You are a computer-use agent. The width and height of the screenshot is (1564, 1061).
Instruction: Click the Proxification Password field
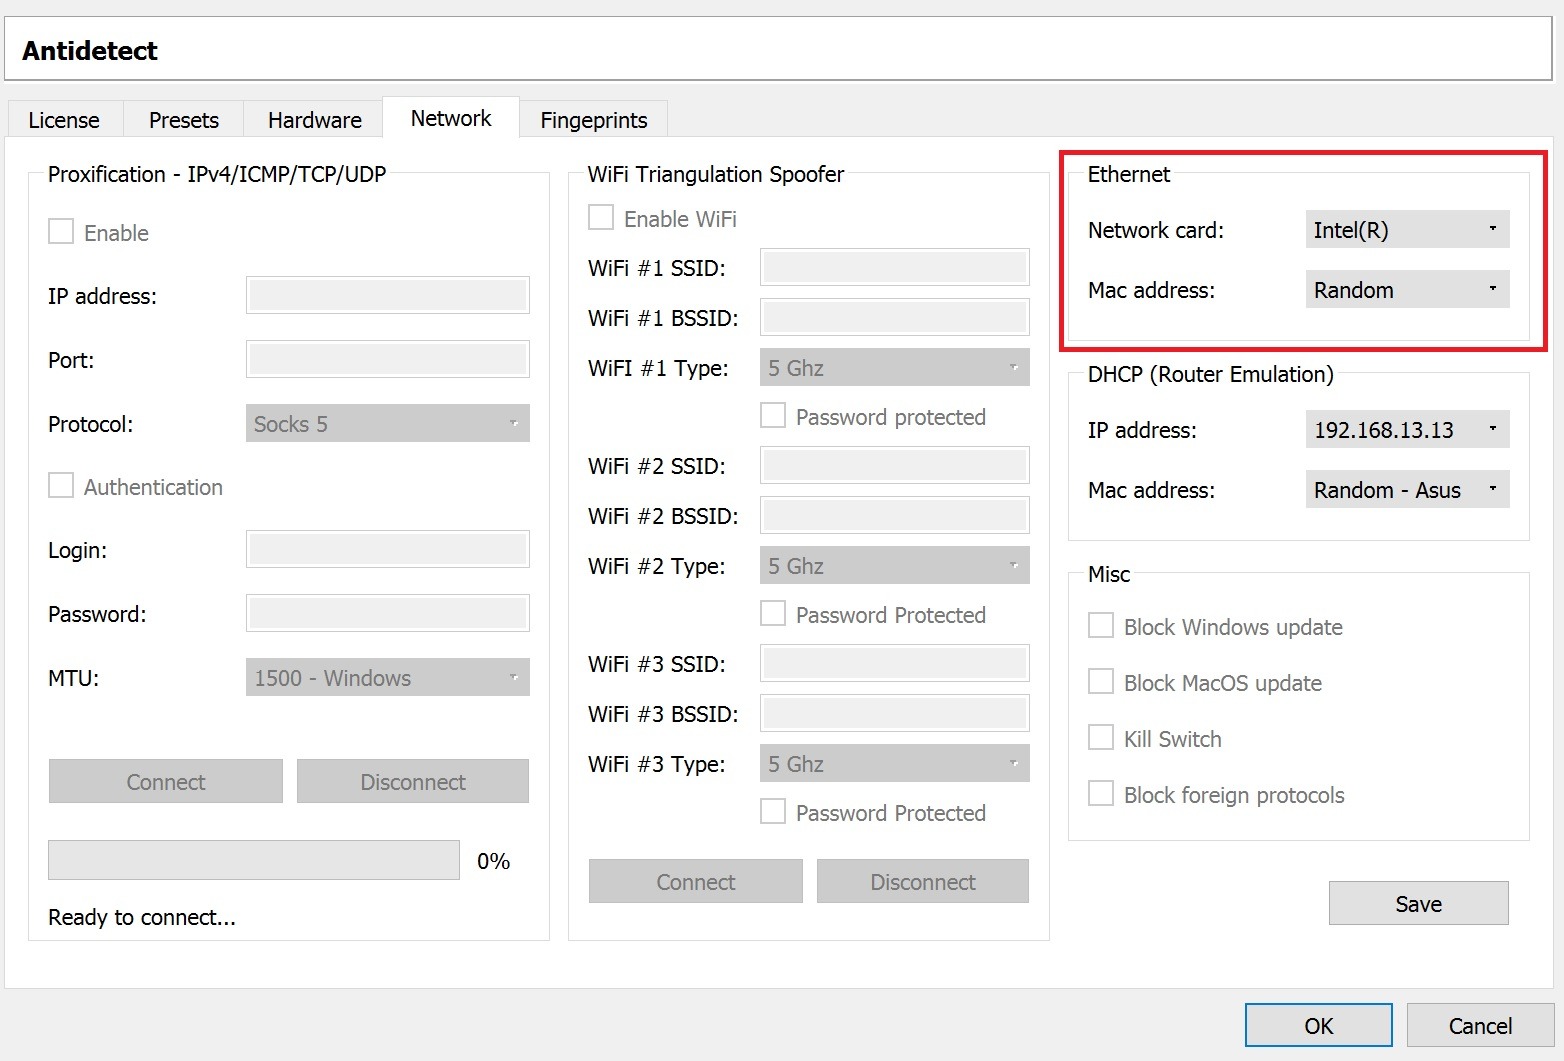click(388, 613)
